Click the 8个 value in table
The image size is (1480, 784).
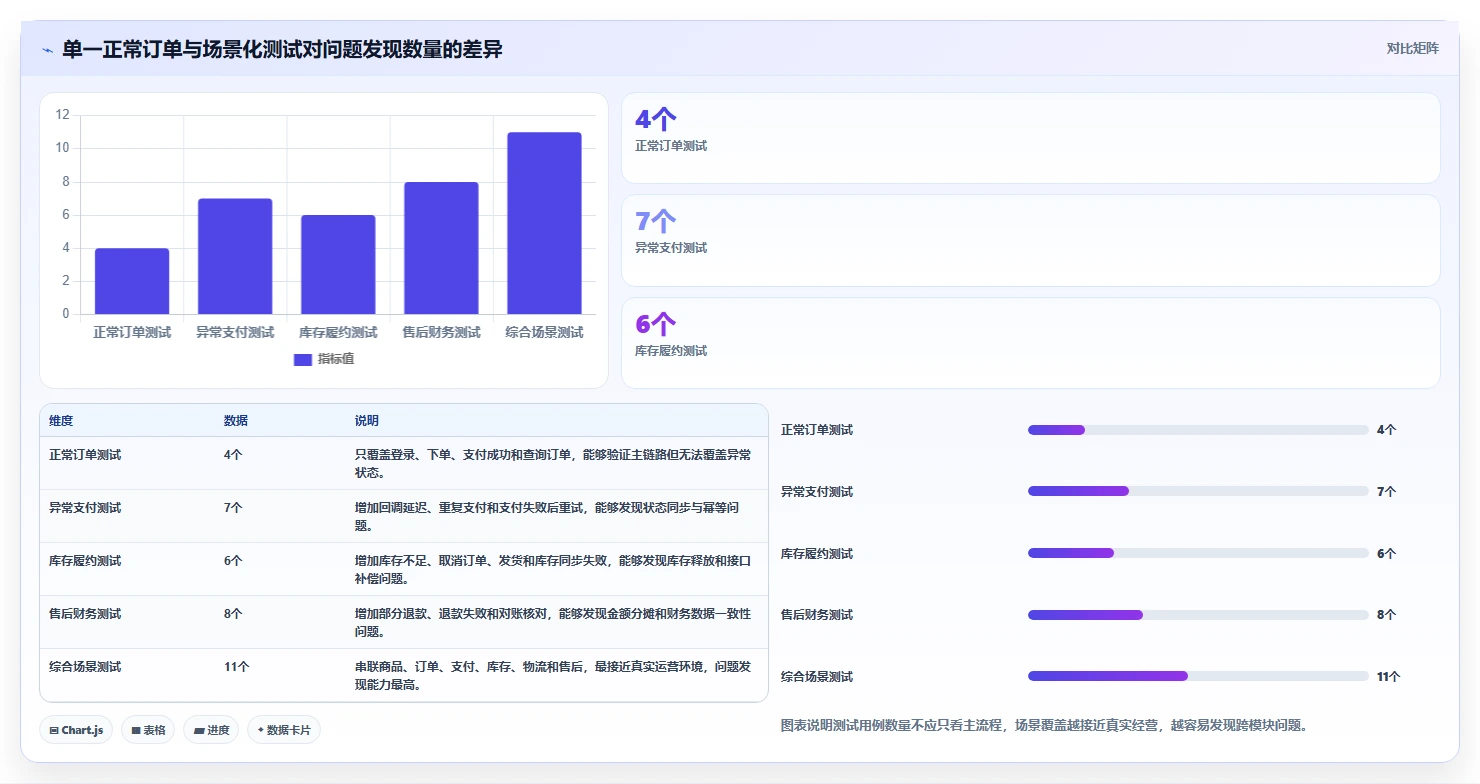coord(233,614)
